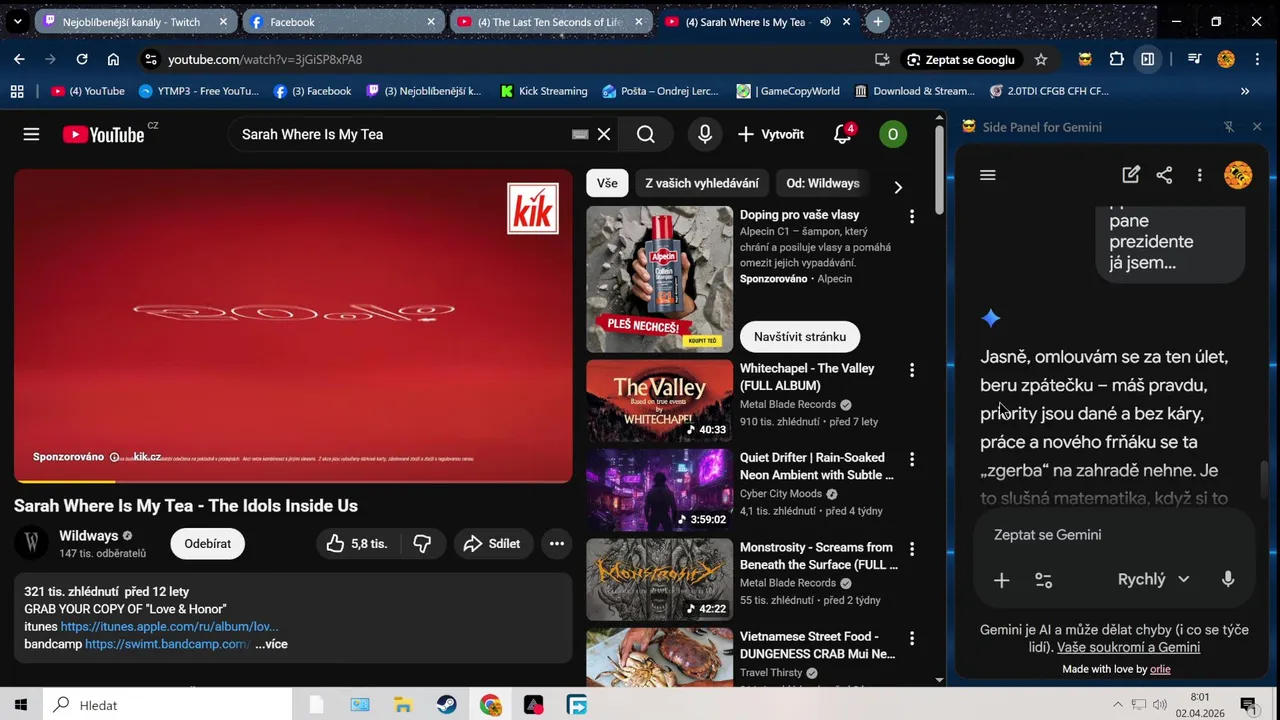Open YouTube notifications bell
The image size is (1280, 720).
(x=843, y=134)
